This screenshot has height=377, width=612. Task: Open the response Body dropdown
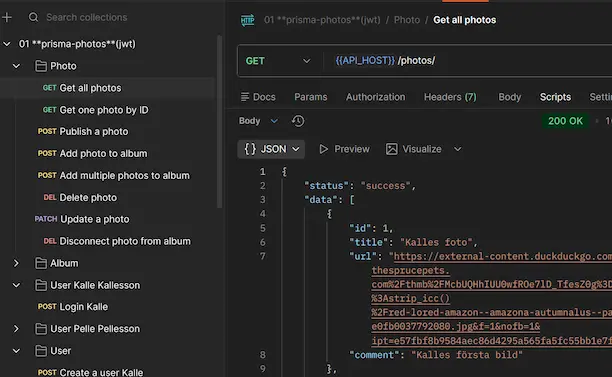tap(258, 121)
